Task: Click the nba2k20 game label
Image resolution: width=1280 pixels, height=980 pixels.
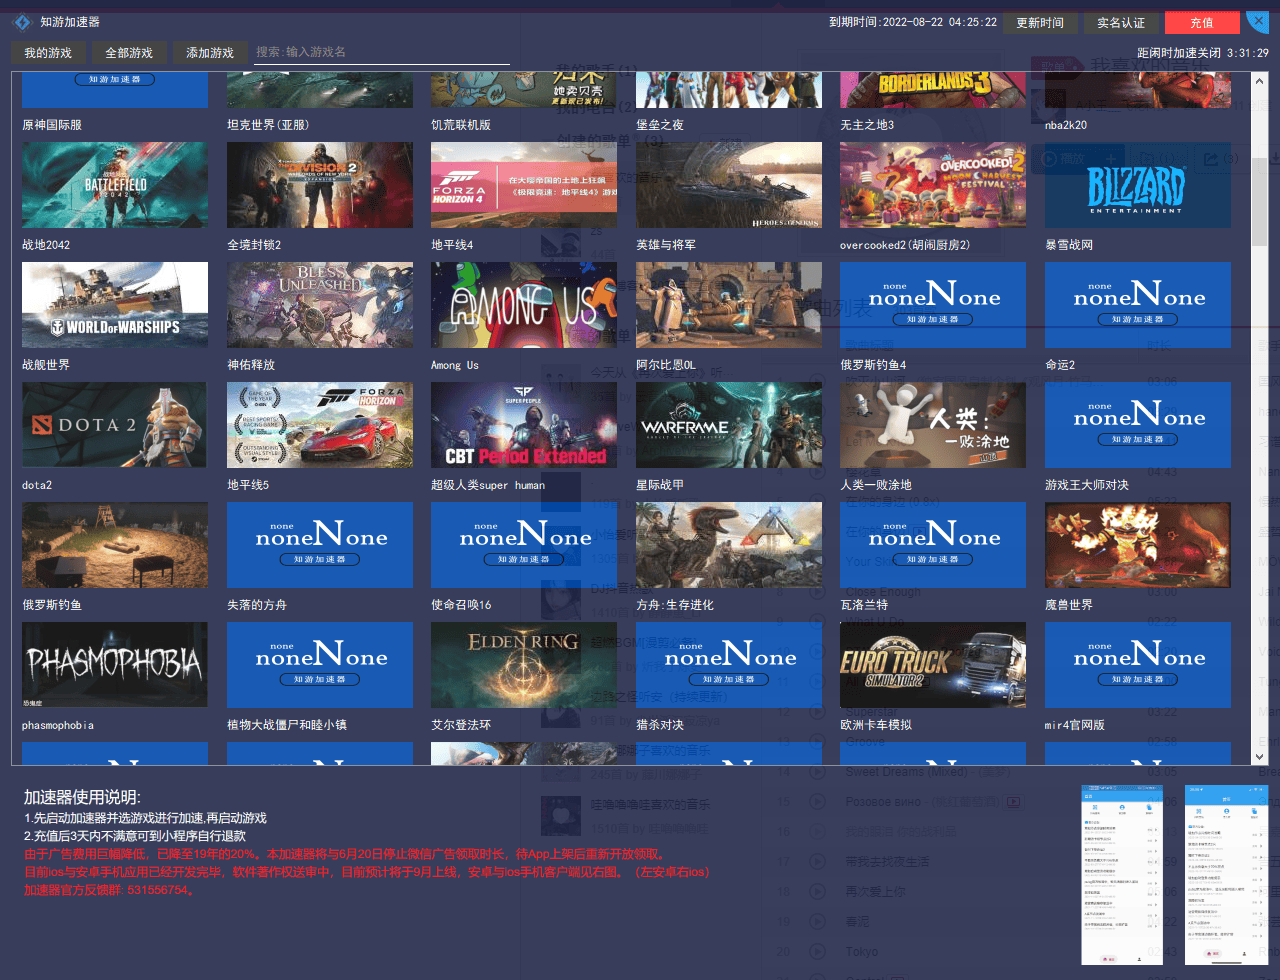Action: click(x=1066, y=125)
